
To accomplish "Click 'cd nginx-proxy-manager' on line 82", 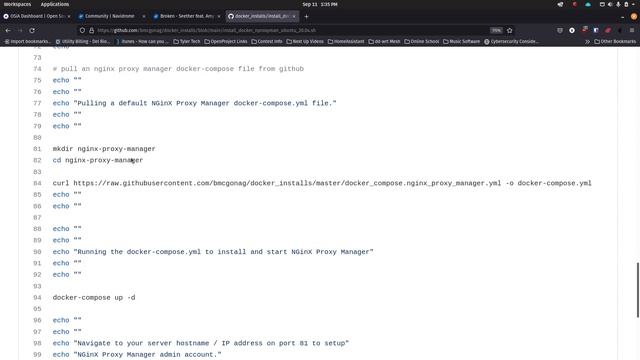I will pos(98,160).
